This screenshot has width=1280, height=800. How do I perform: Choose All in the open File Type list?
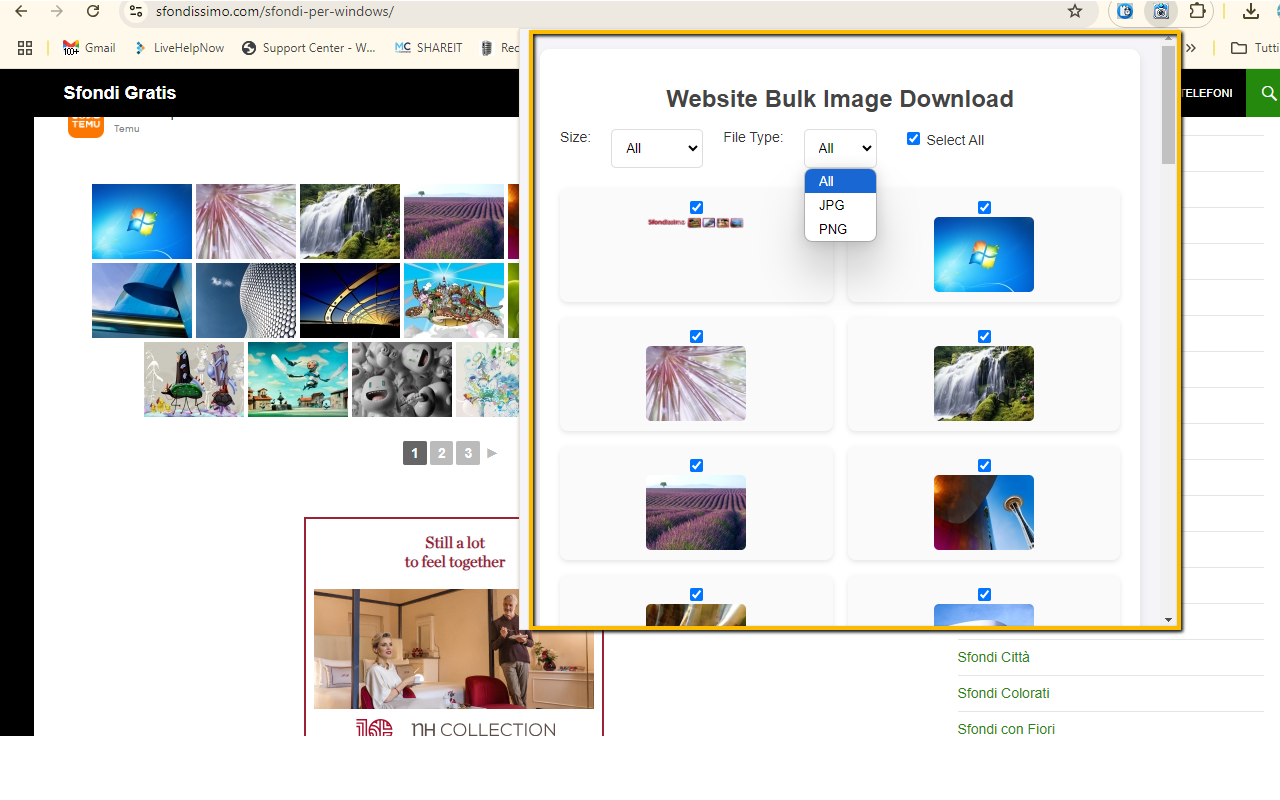click(826, 181)
